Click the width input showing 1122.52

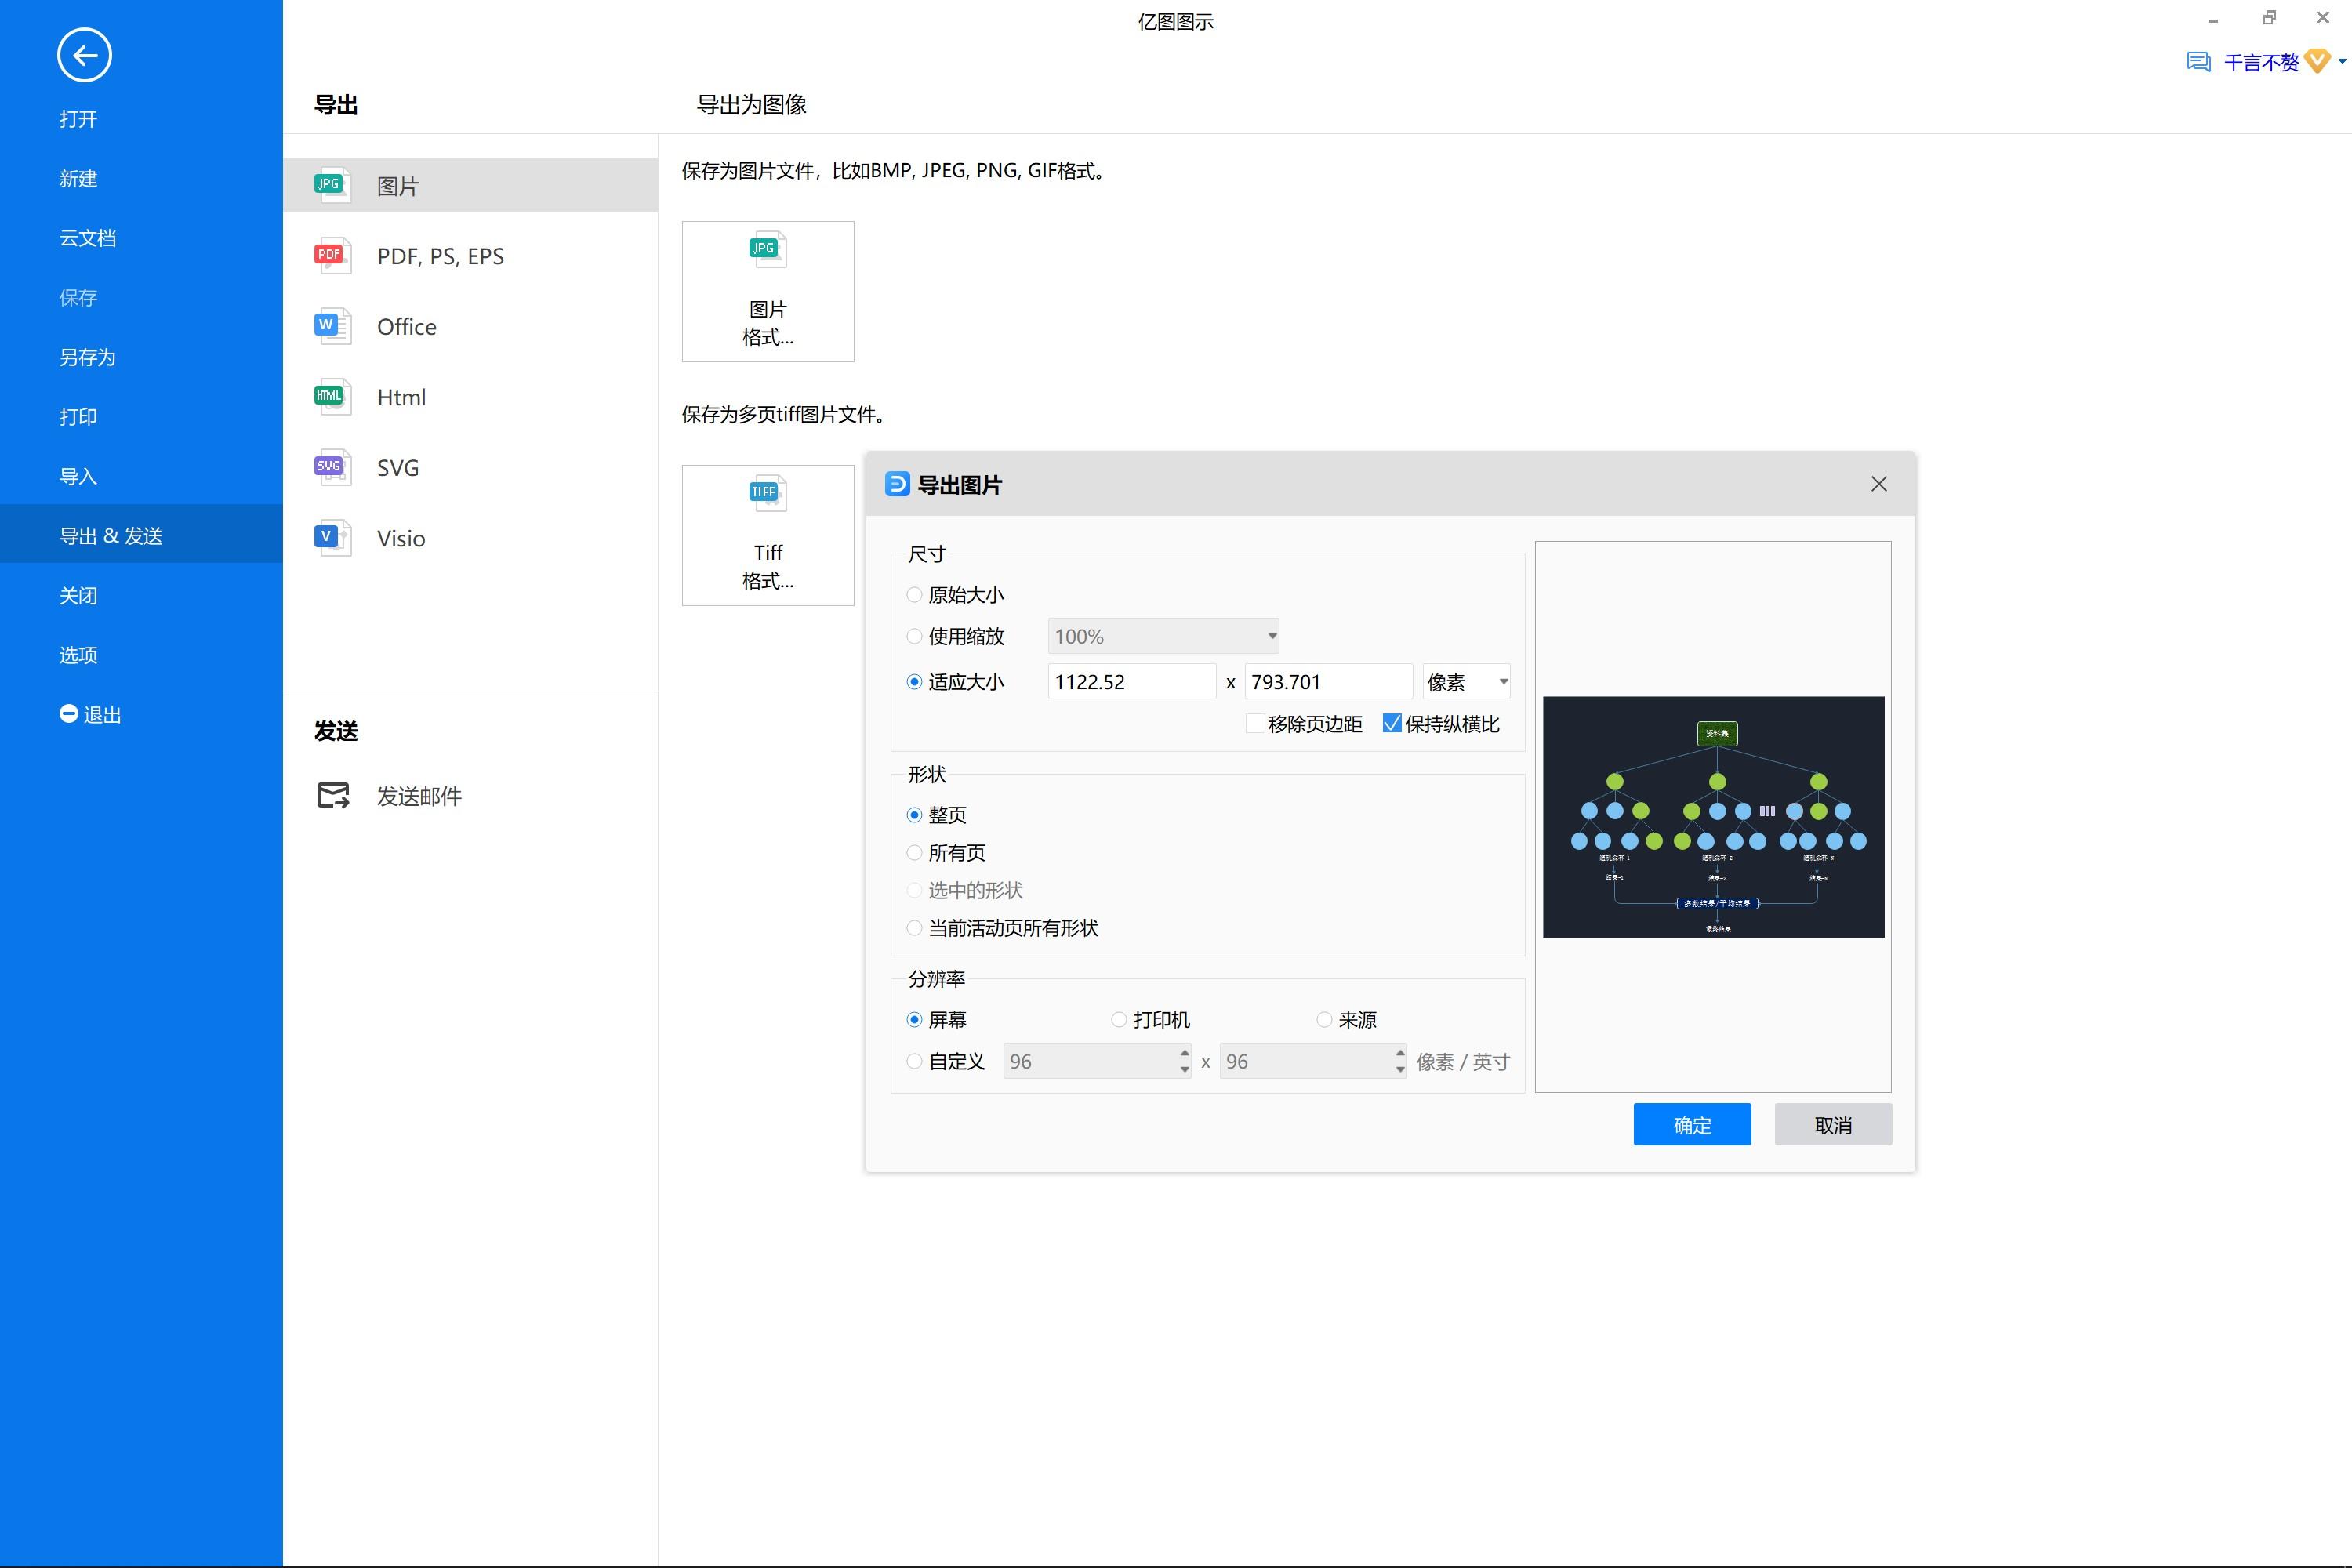point(1131,681)
